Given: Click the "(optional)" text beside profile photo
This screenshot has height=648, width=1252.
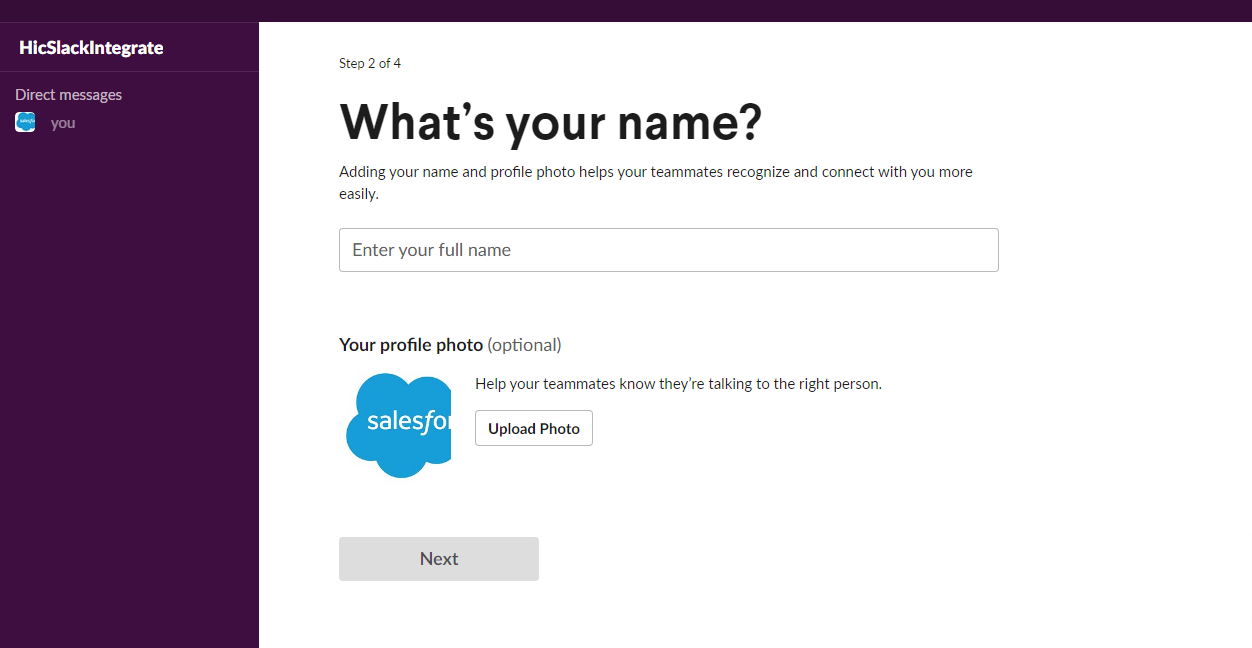Looking at the screenshot, I should tap(524, 345).
